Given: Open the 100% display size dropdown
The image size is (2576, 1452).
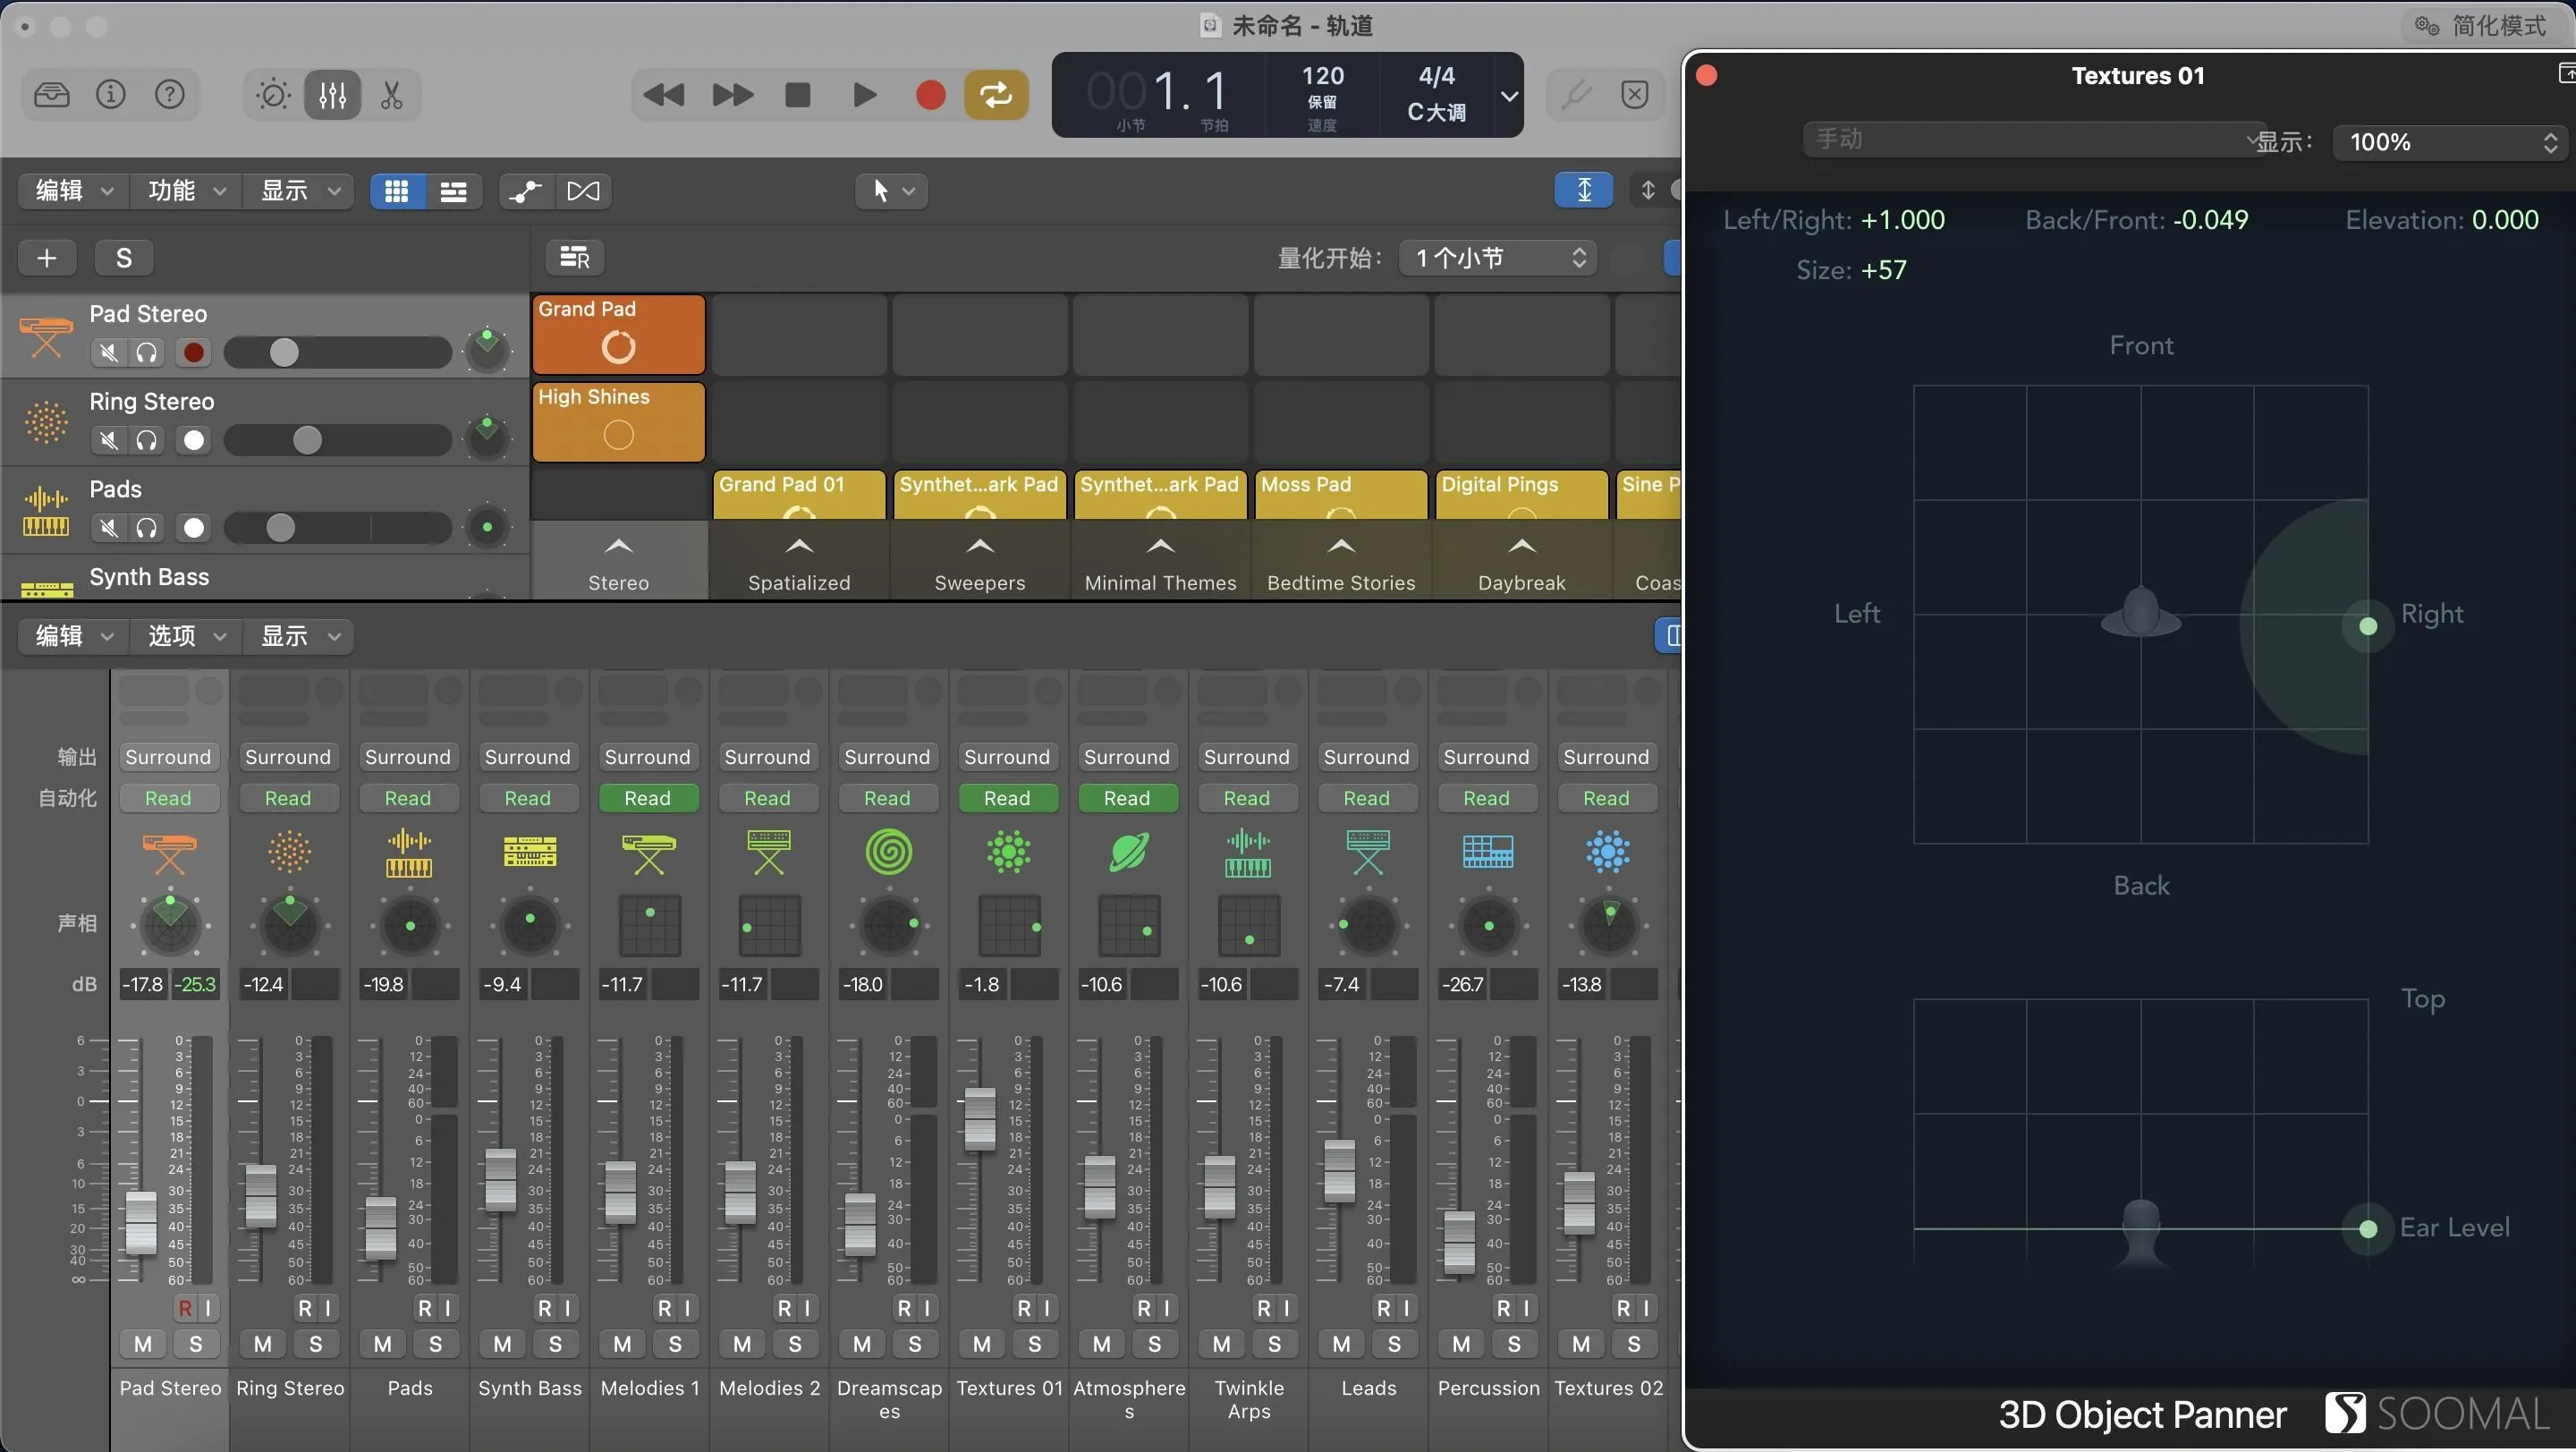Looking at the screenshot, I should pyautogui.click(x=2451, y=142).
